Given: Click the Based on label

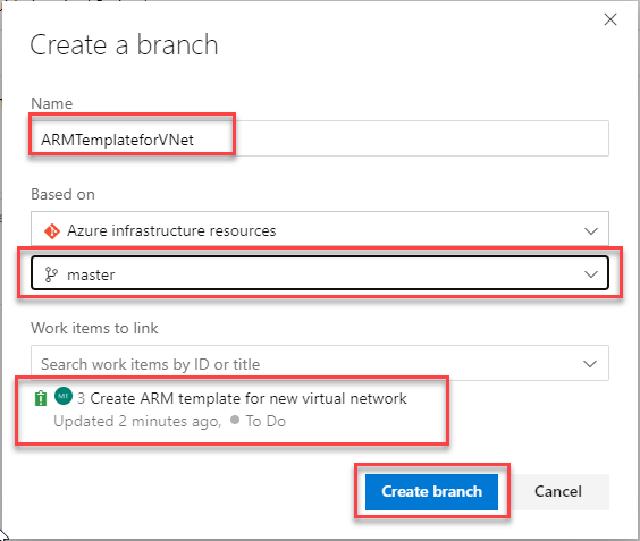Looking at the screenshot, I should 63,194.
